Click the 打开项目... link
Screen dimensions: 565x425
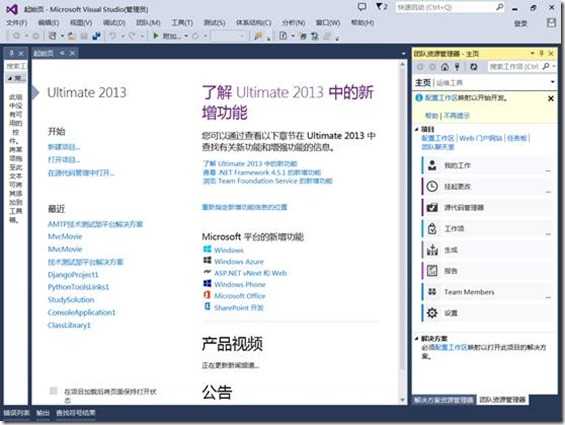coord(64,160)
